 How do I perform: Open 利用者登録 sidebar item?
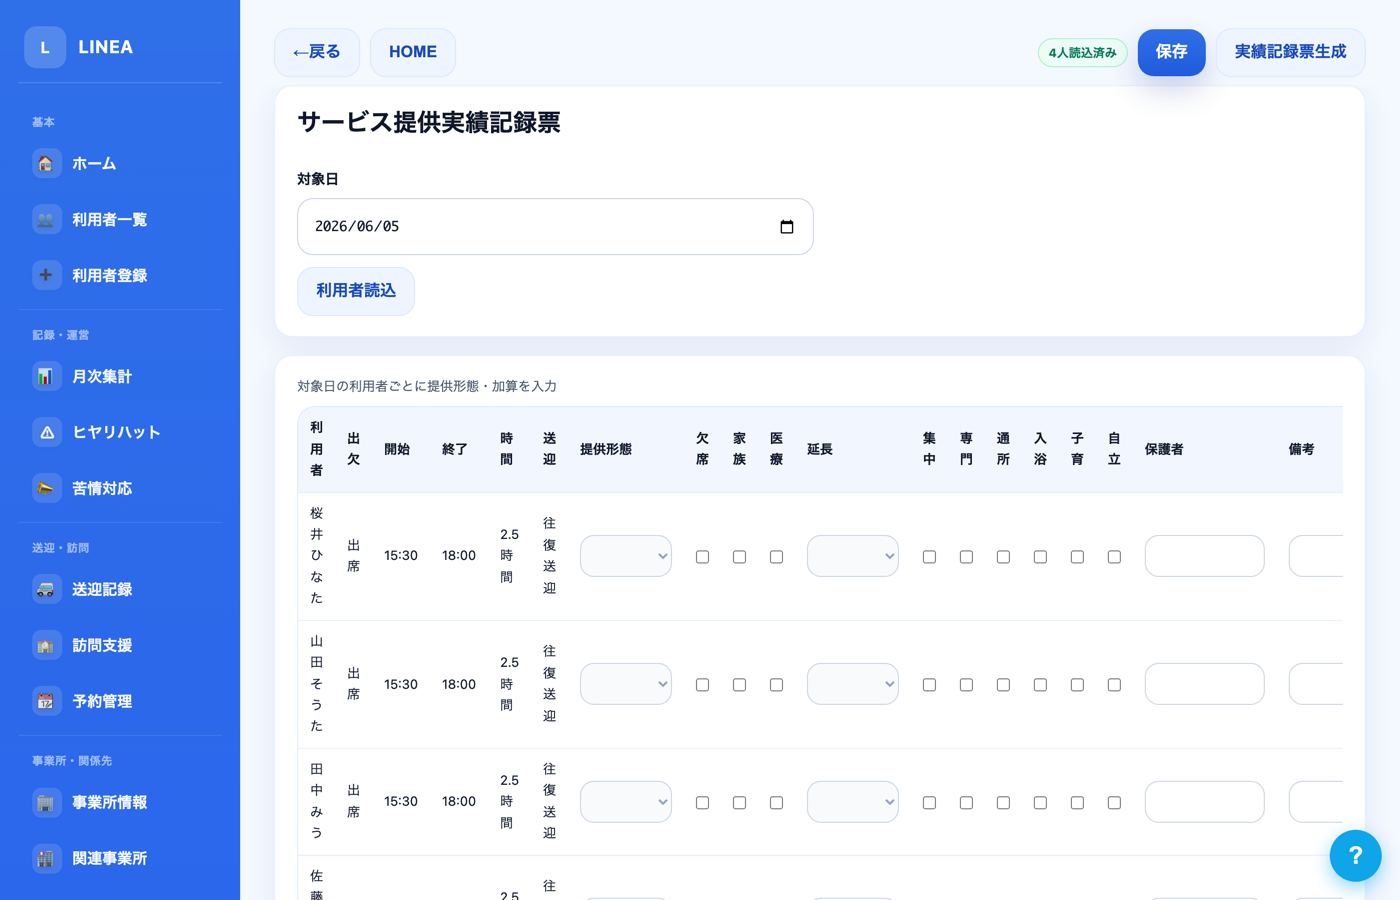click(x=120, y=275)
